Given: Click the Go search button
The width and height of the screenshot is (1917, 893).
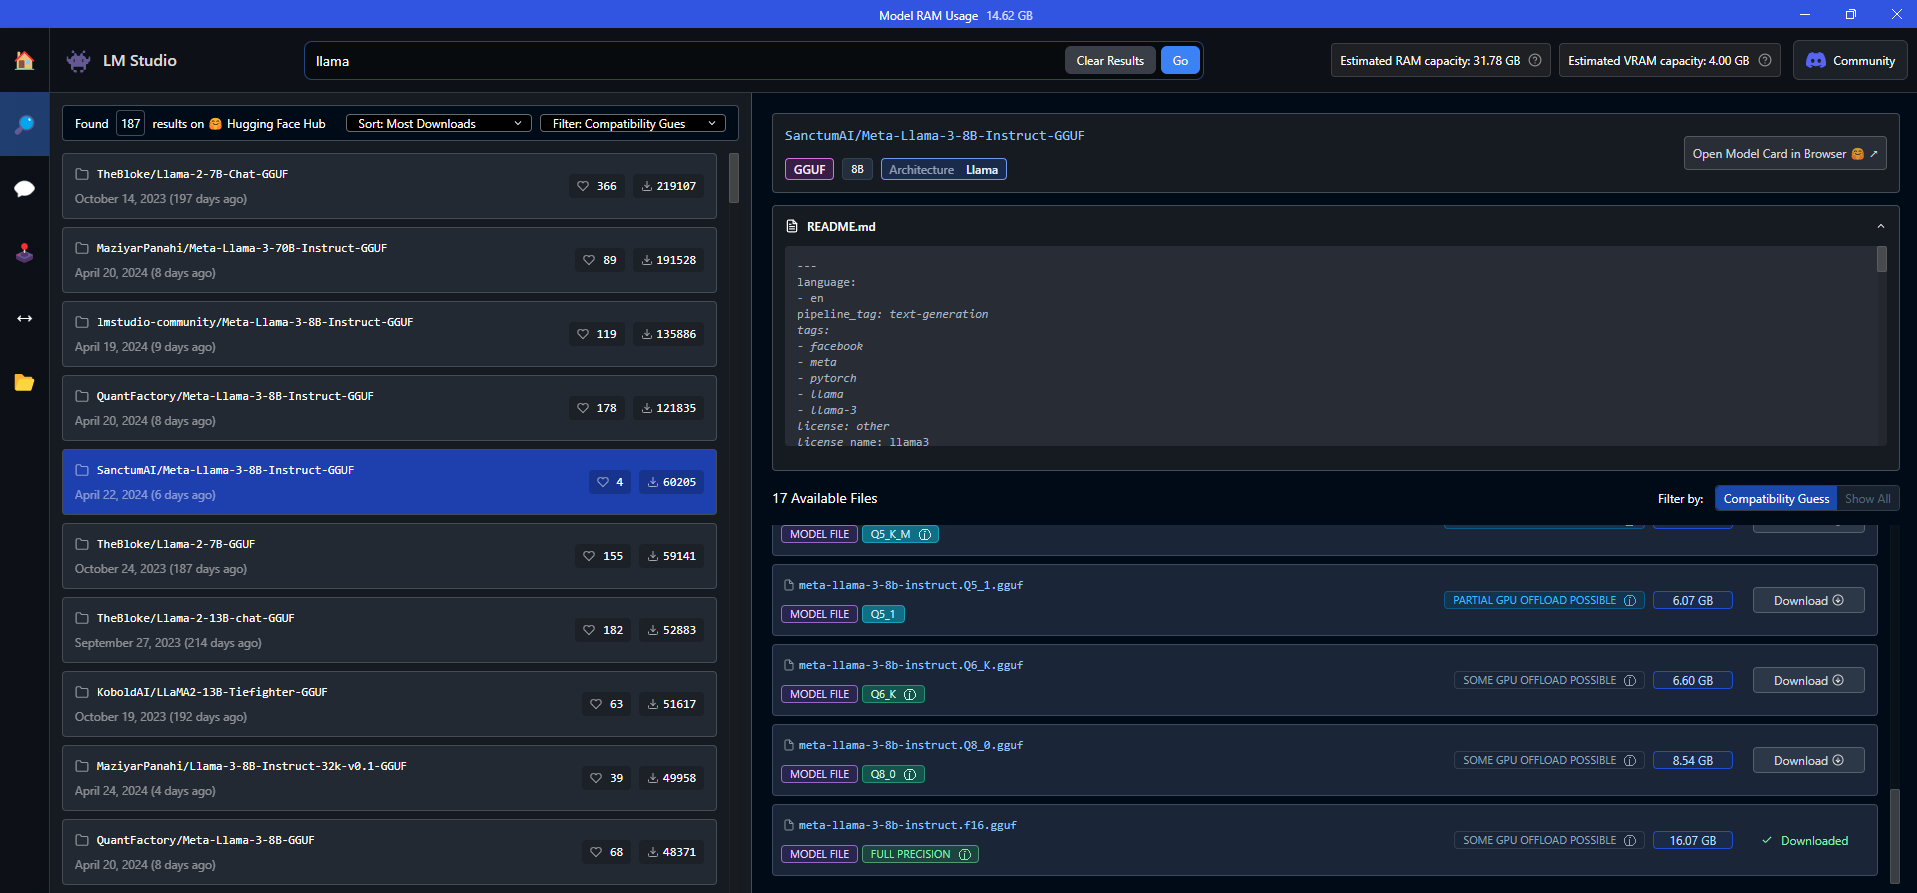Looking at the screenshot, I should coord(1180,60).
